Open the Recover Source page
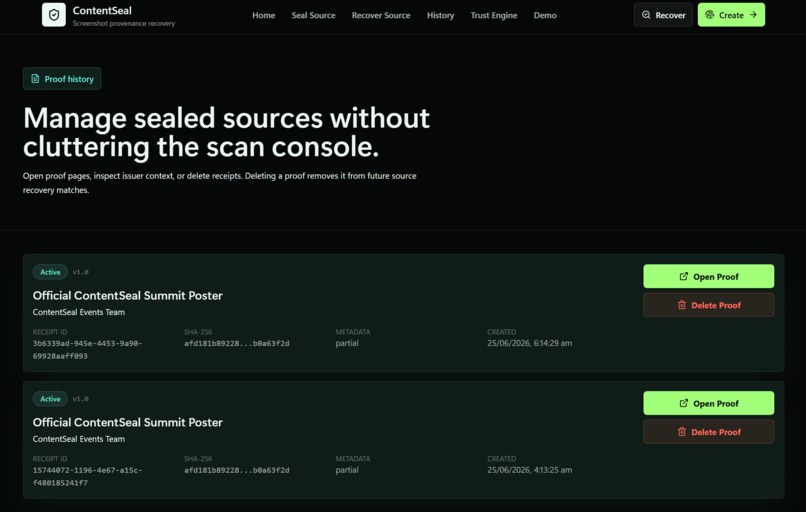Screen dimensions: 806x512 (x=381, y=15)
